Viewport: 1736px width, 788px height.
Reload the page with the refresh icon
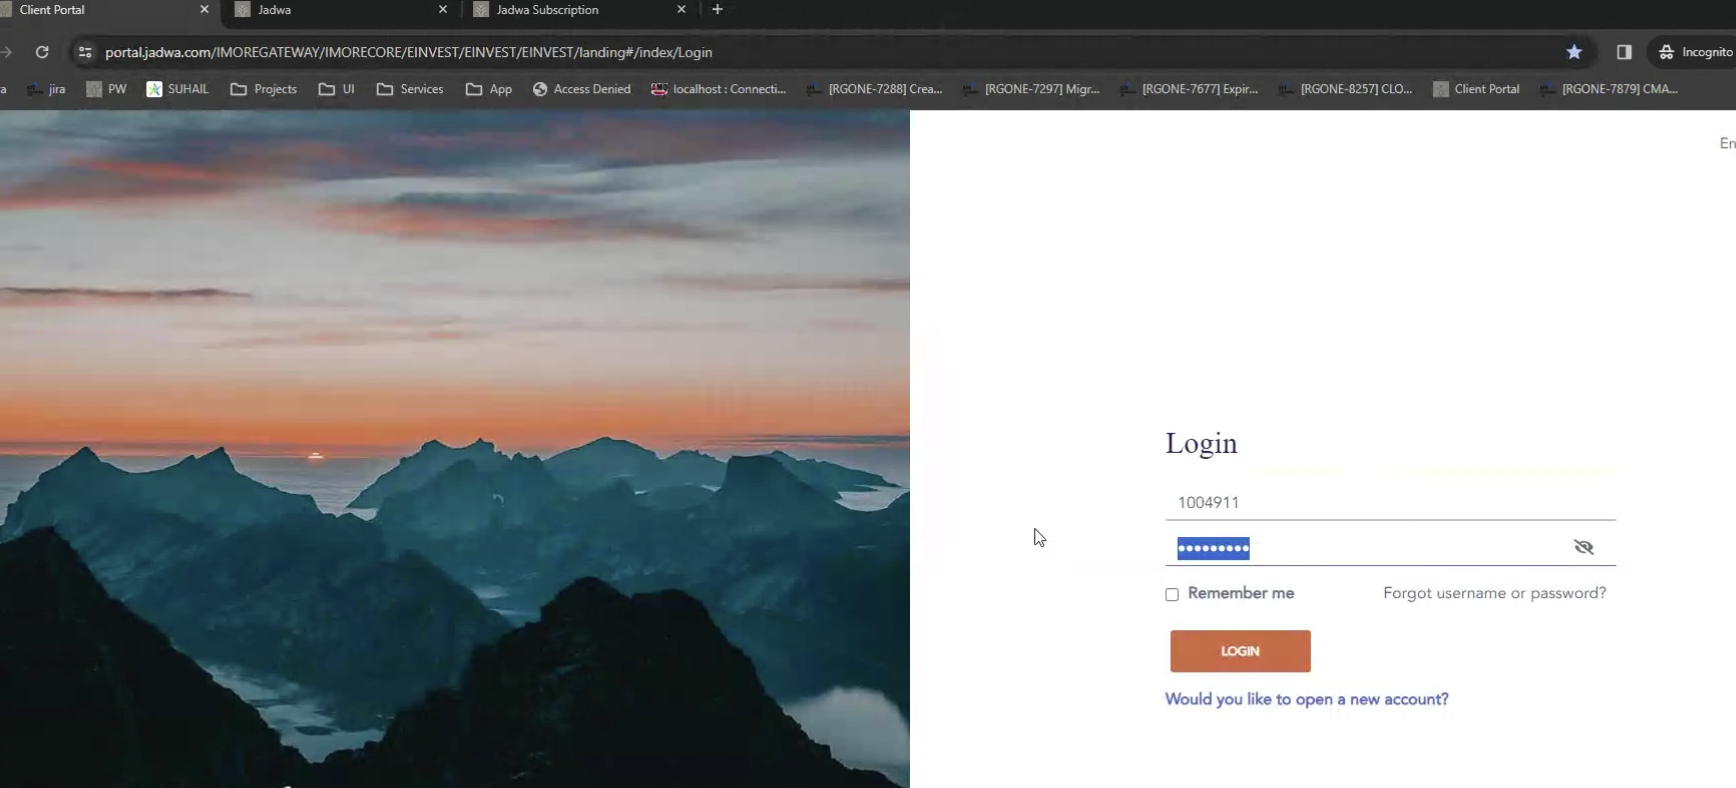tap(42, 52)
